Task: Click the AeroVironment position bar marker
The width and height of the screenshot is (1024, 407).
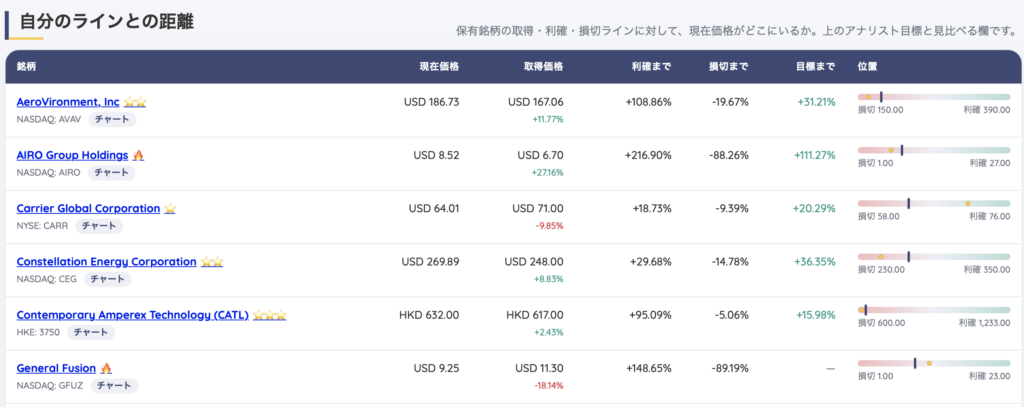Action: click(881, 97)
